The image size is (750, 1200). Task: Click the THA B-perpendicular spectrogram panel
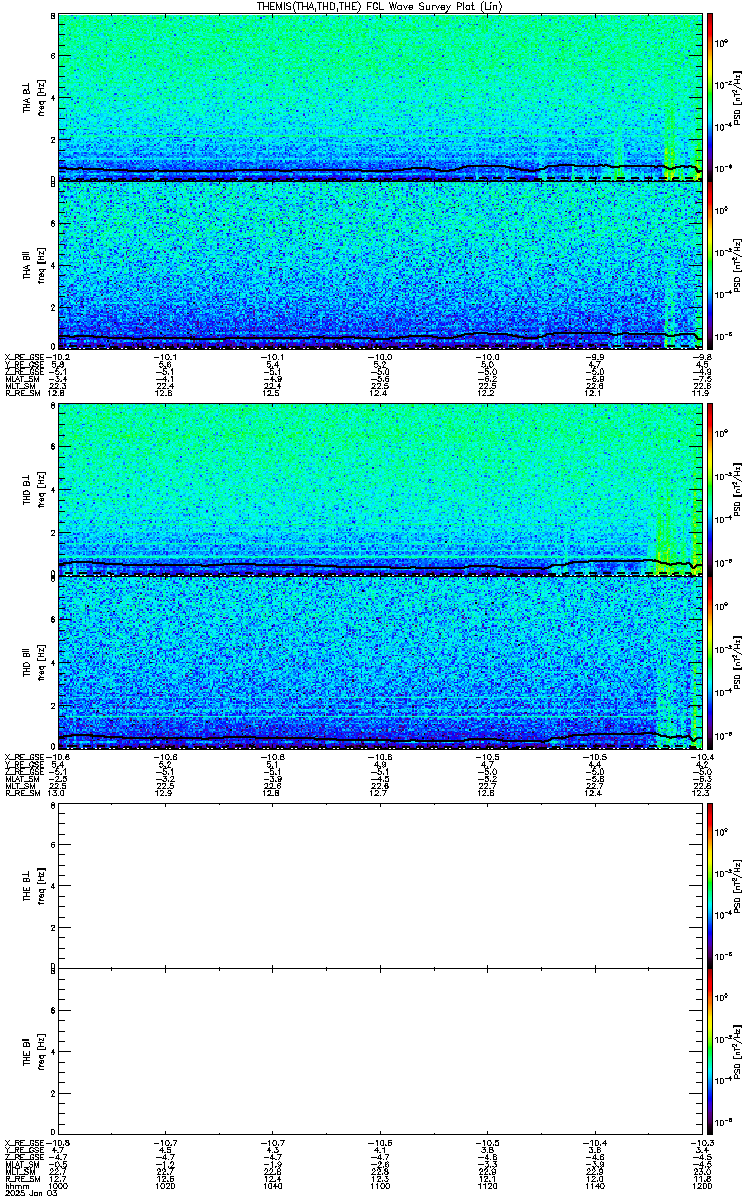pos(380,97)
